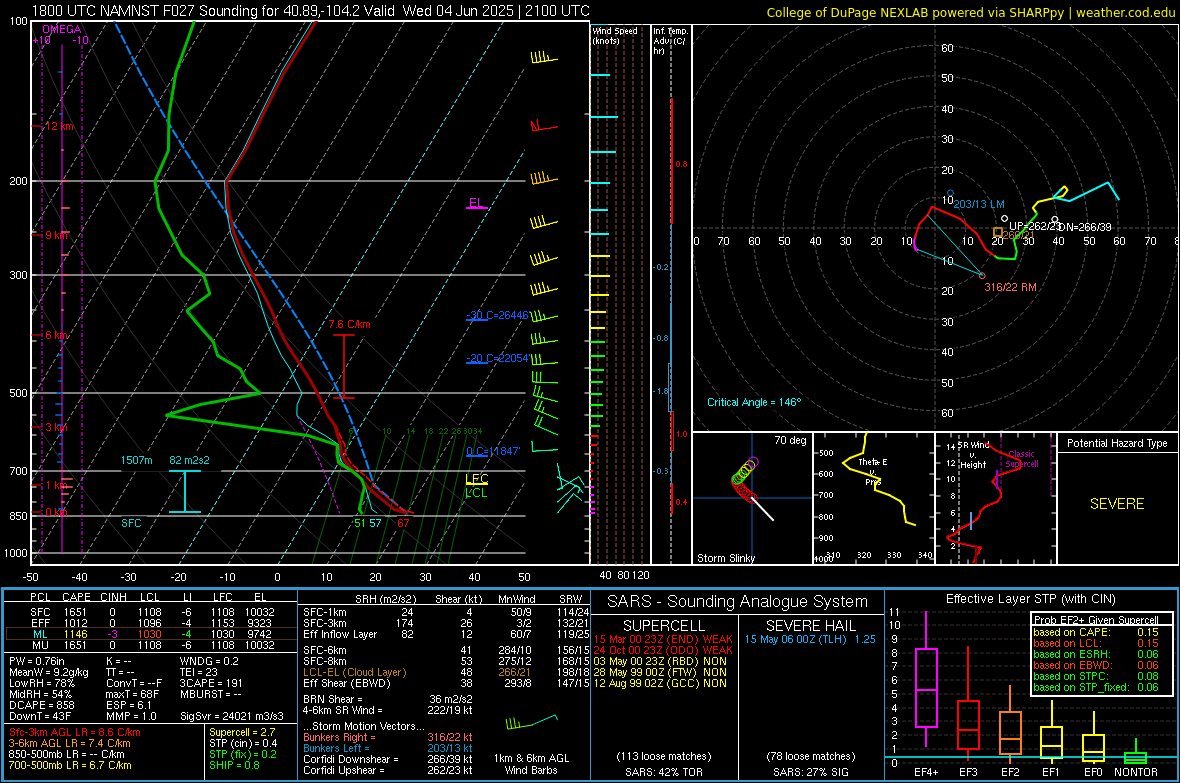Viewport: 1180px width, 783px height.
Task: Click the 82 m2s2 helicity label
Action: pos(190,460)
